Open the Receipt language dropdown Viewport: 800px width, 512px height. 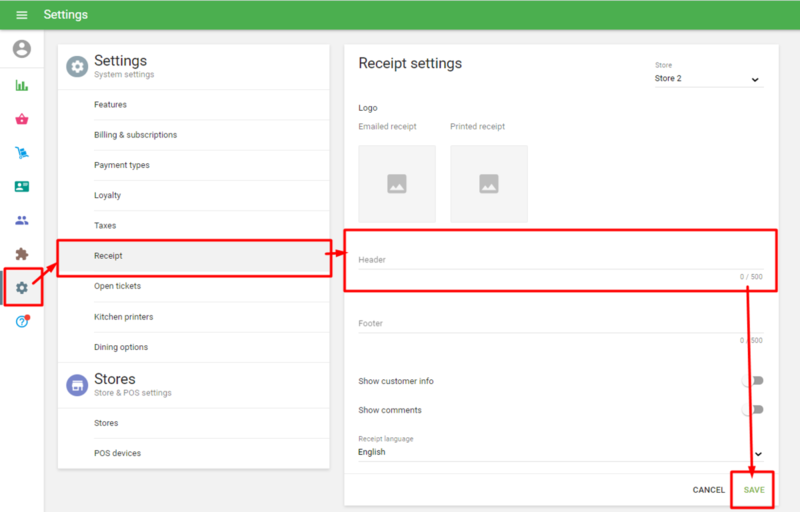click(560, 452)
